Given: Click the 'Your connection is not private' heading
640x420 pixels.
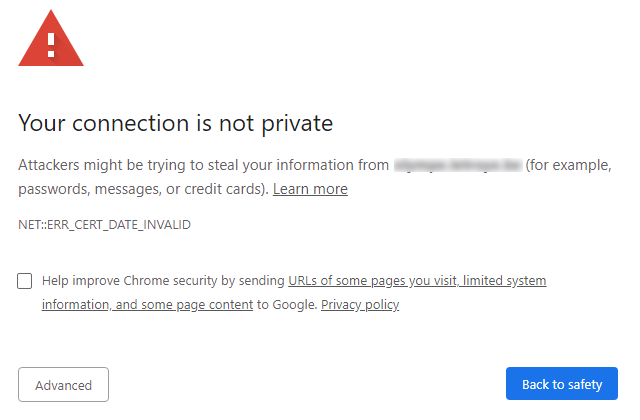Looking at the screenshot, I should [176, 123].
